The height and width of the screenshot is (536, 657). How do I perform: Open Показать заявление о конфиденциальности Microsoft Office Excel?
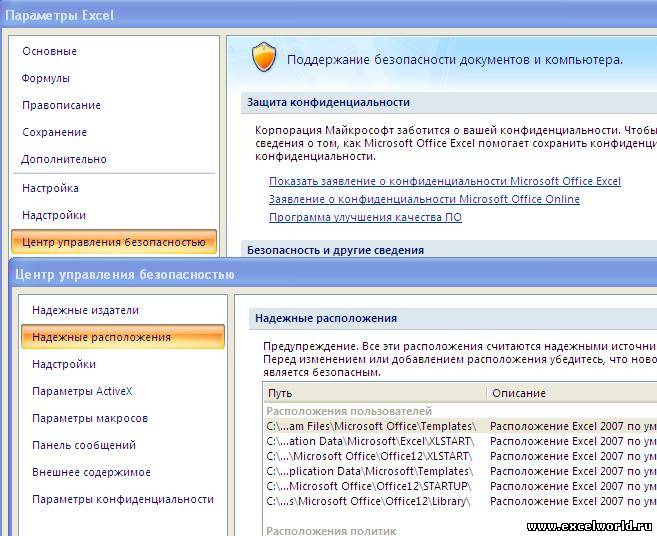445,181
